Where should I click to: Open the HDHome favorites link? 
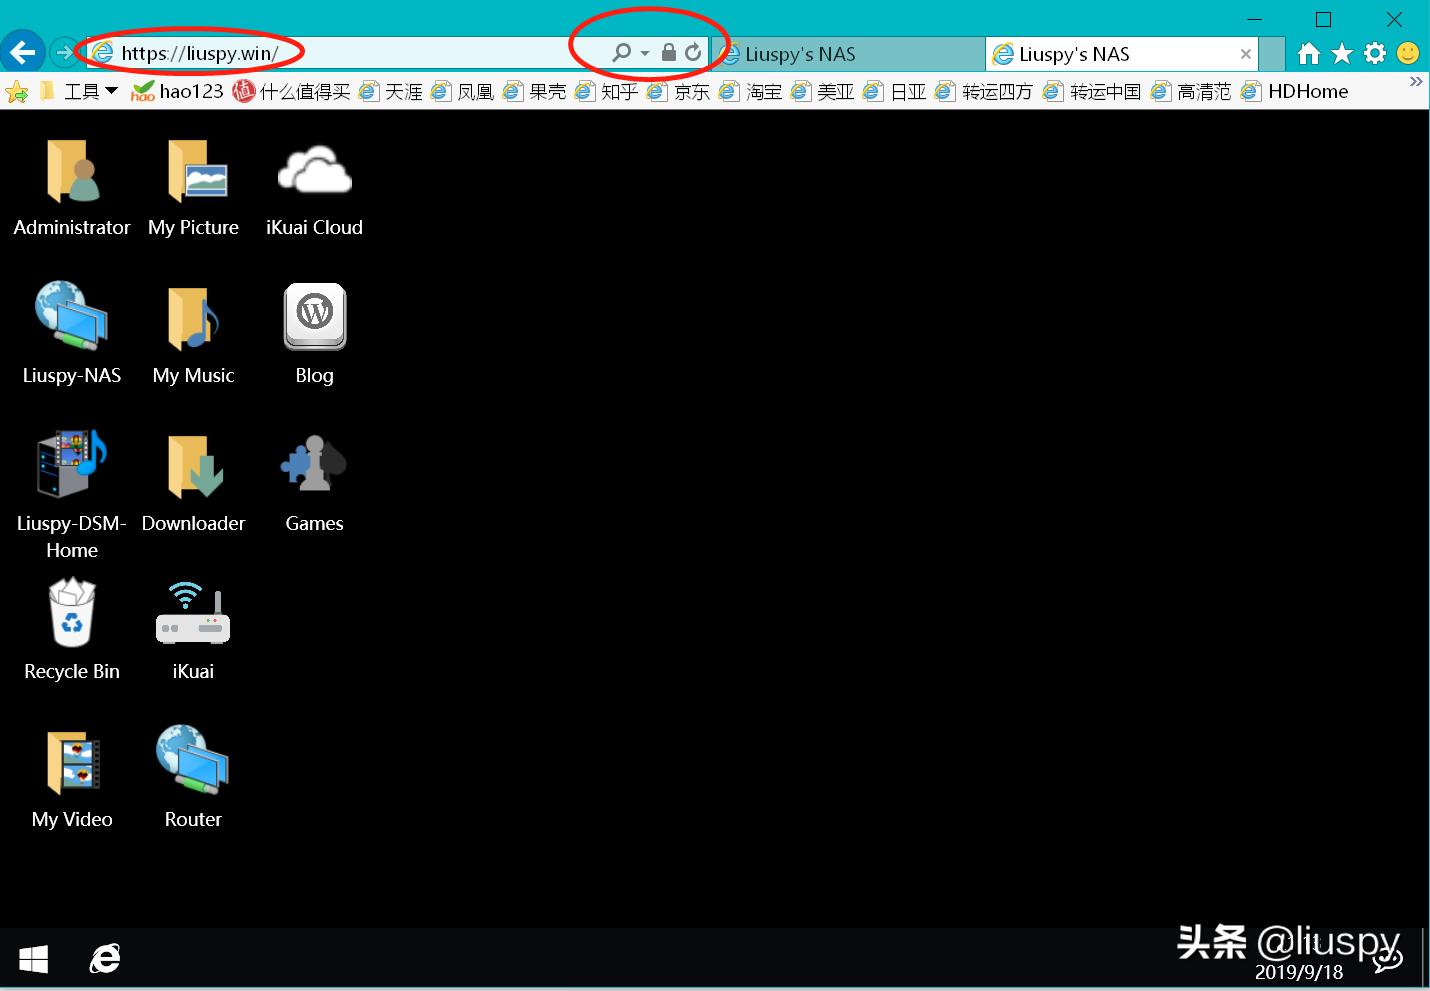point(1295,92)
